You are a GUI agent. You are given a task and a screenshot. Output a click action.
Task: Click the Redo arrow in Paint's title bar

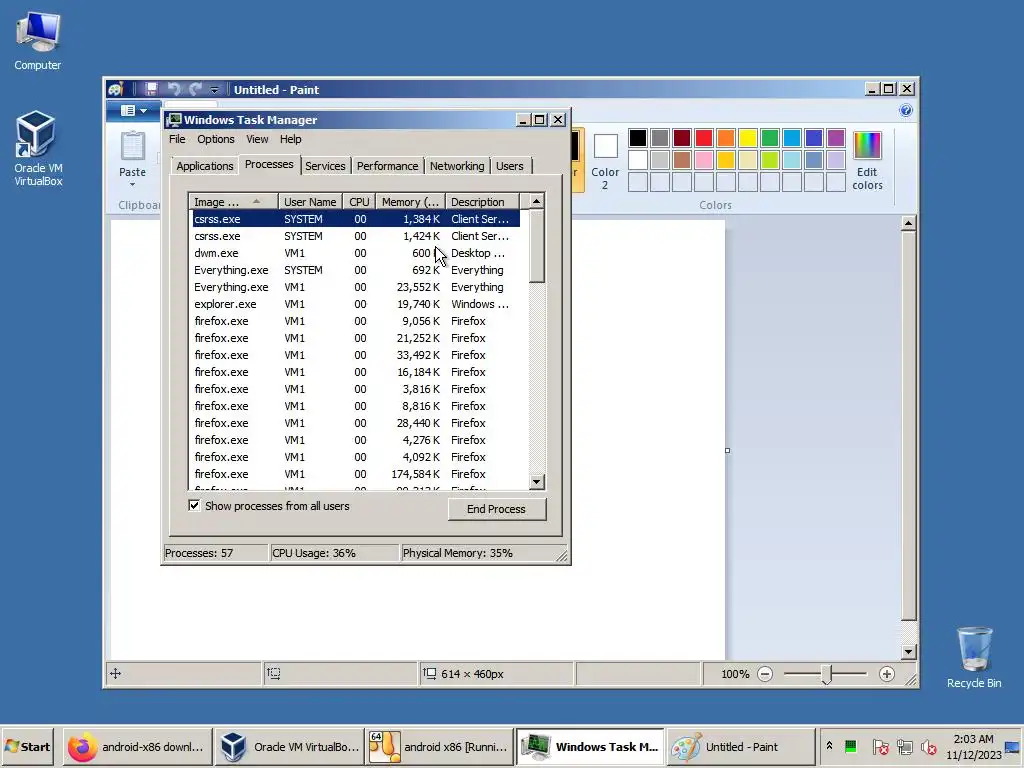[x=195, y=89]
